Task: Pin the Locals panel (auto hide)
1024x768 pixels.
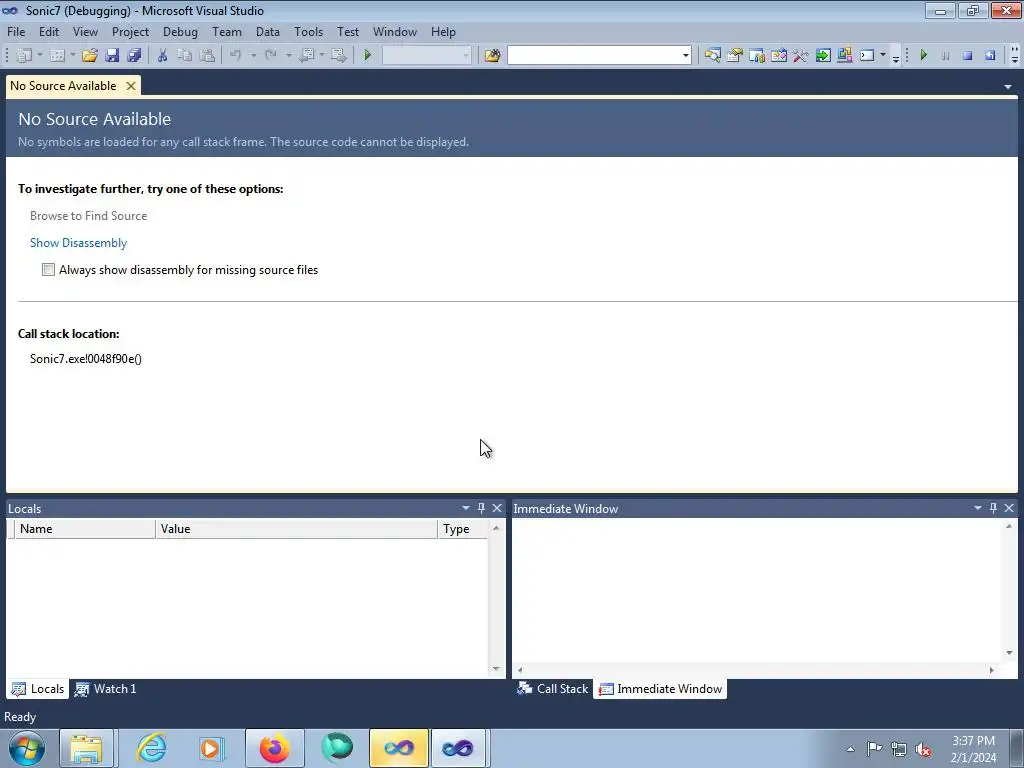Action: 481,508
